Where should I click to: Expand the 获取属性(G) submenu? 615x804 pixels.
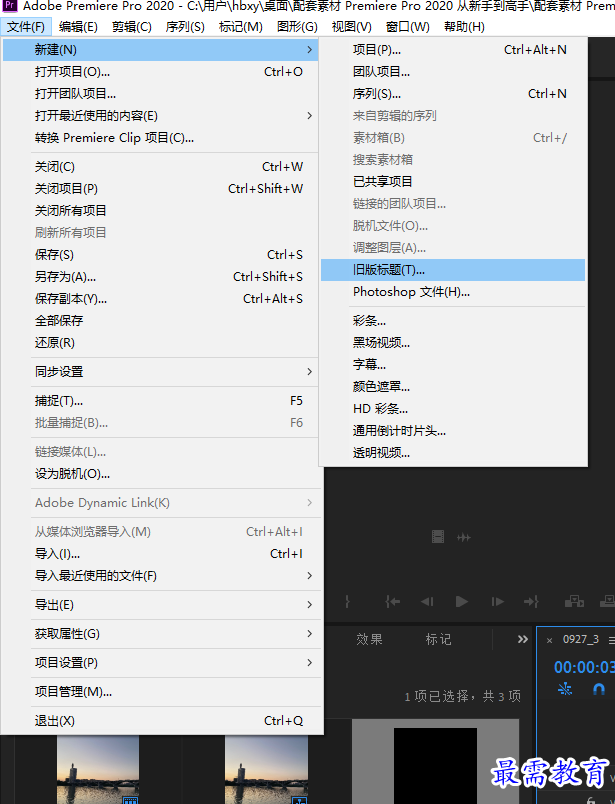(309, 634)
